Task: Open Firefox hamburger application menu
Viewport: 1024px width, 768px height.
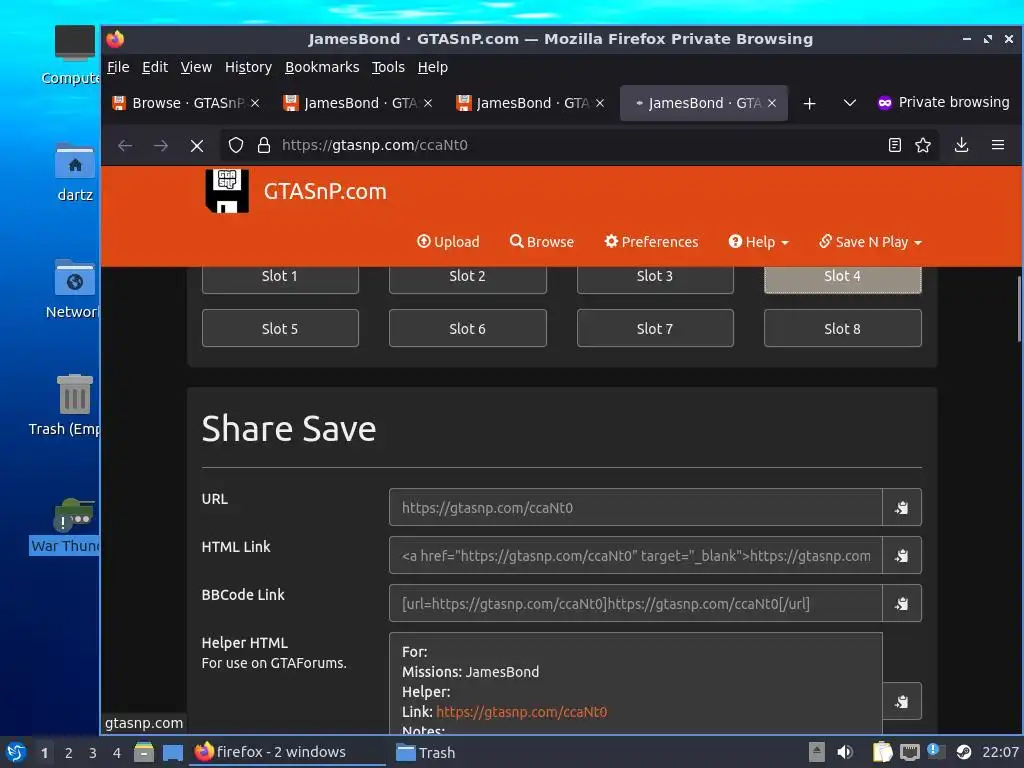Action: click(998, 145)
